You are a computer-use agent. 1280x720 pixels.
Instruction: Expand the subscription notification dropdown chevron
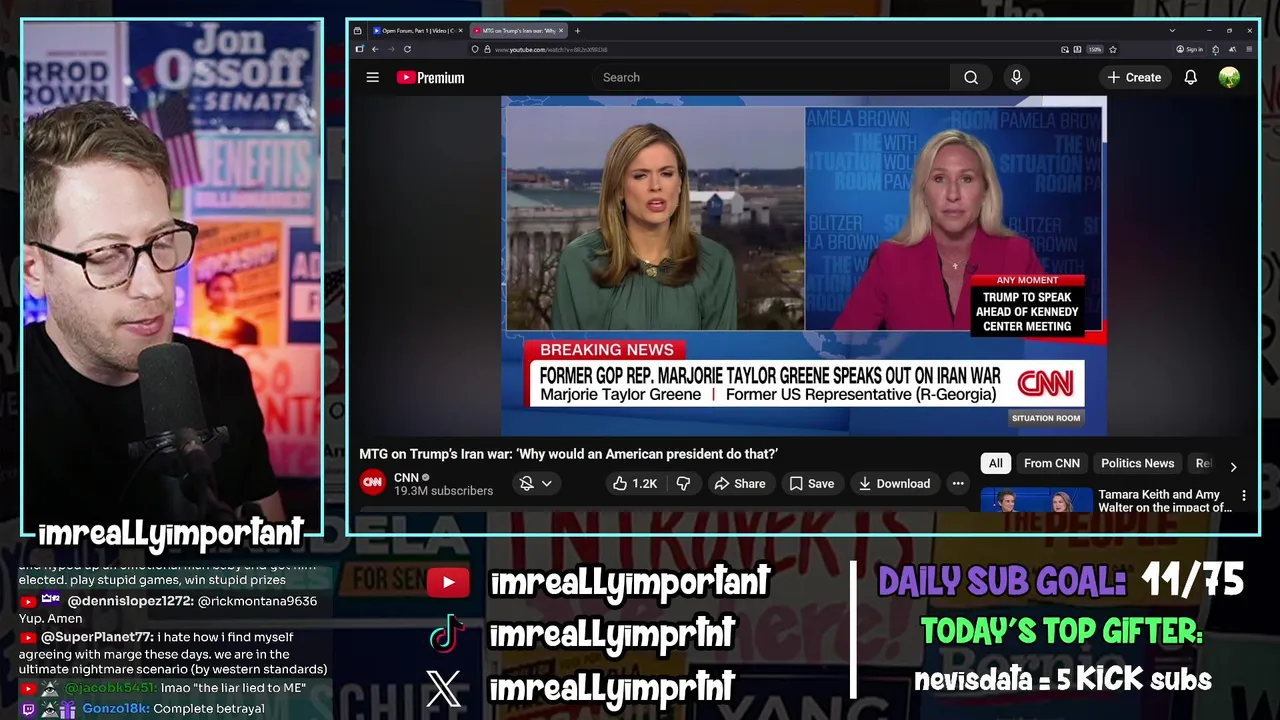pos(546,484)
